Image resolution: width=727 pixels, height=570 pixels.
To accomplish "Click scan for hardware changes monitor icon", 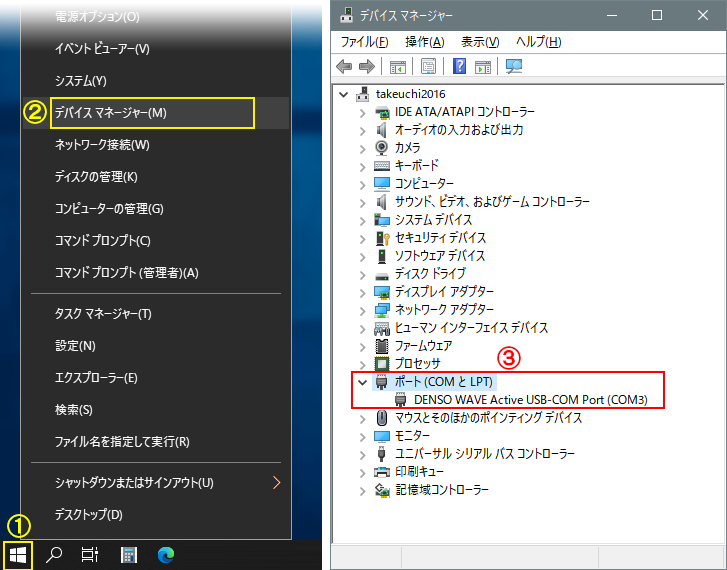I will [514, 67].
